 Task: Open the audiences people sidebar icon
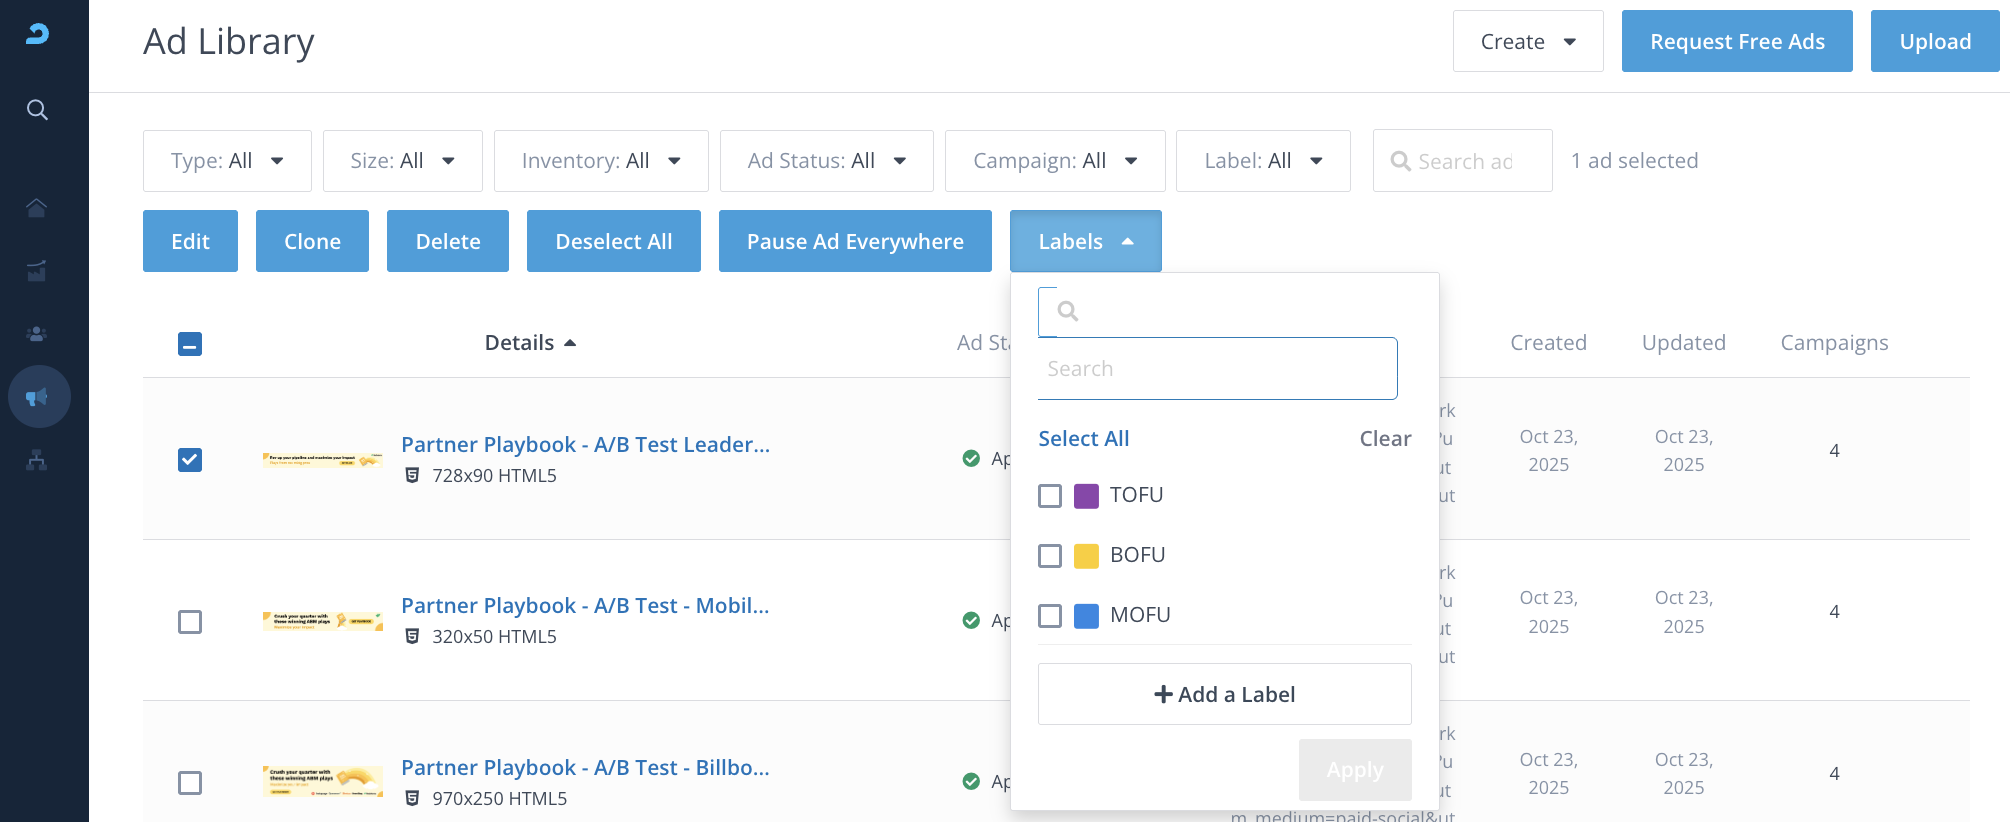pyautogui.click(x=37, y=334)
